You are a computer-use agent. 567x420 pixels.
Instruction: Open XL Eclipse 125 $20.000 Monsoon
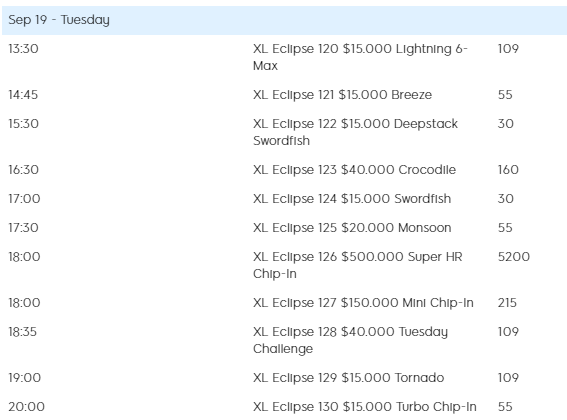(352, 228)
